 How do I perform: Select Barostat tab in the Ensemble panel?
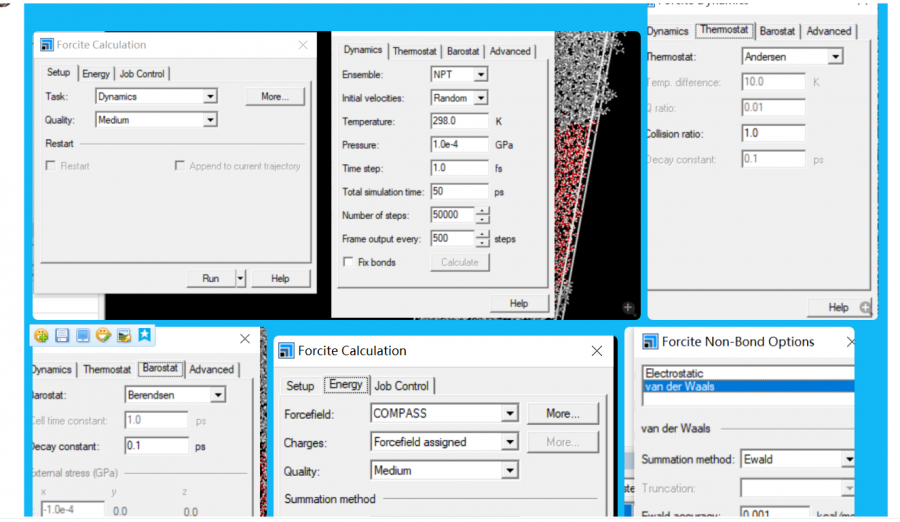[x=463, y=51]
